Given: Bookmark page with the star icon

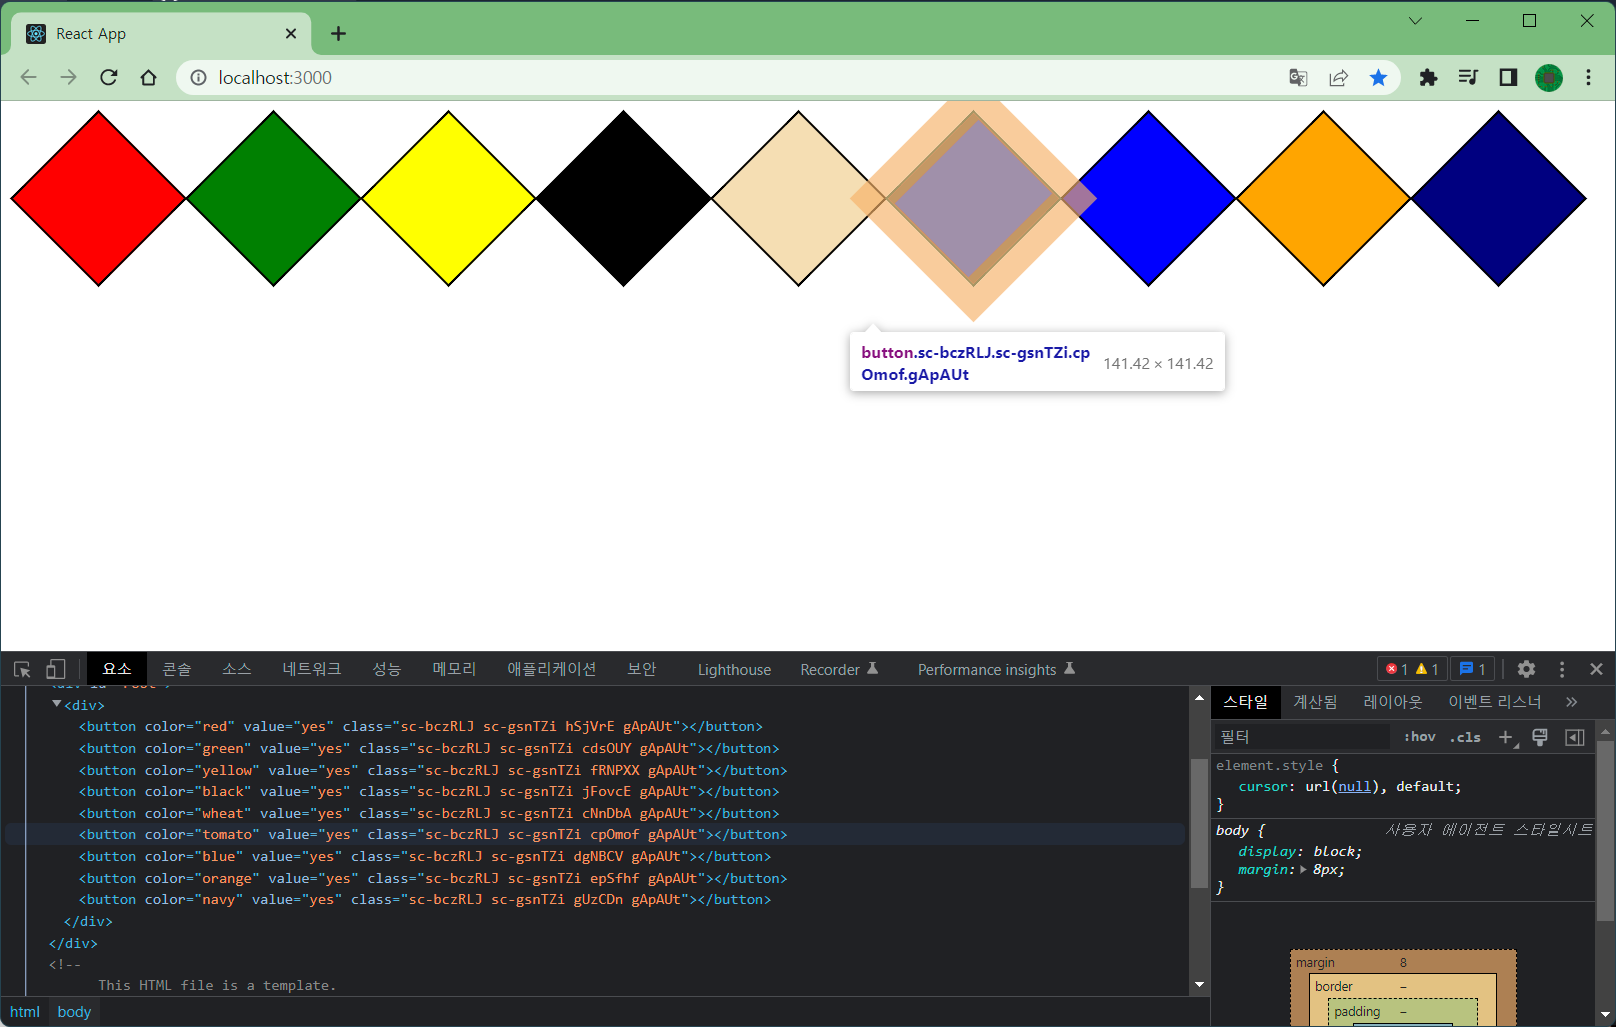Looking at the screenshot, I should click(x=1378, y=77).
